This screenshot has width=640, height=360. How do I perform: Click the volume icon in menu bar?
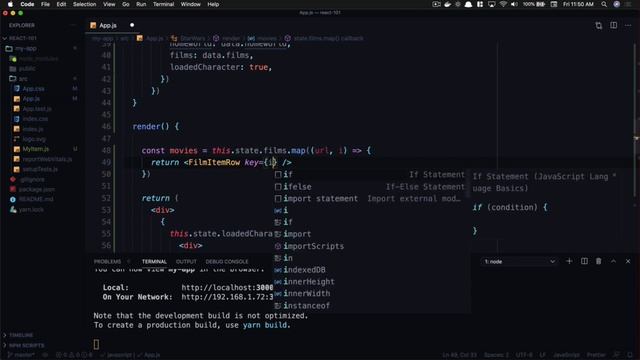coord(514,4)
